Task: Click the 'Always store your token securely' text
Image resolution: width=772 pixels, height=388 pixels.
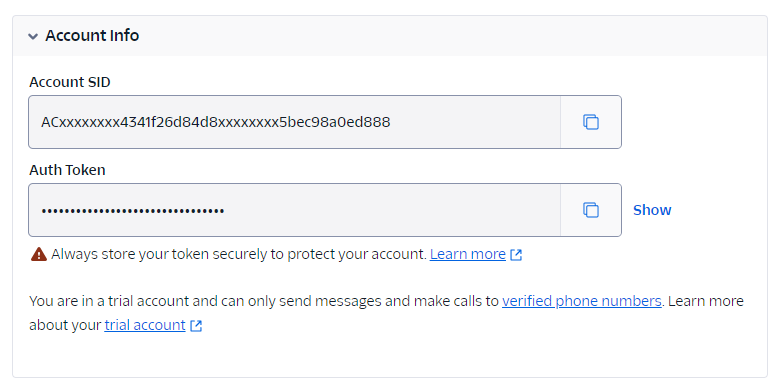Action: tap(239, 254)
